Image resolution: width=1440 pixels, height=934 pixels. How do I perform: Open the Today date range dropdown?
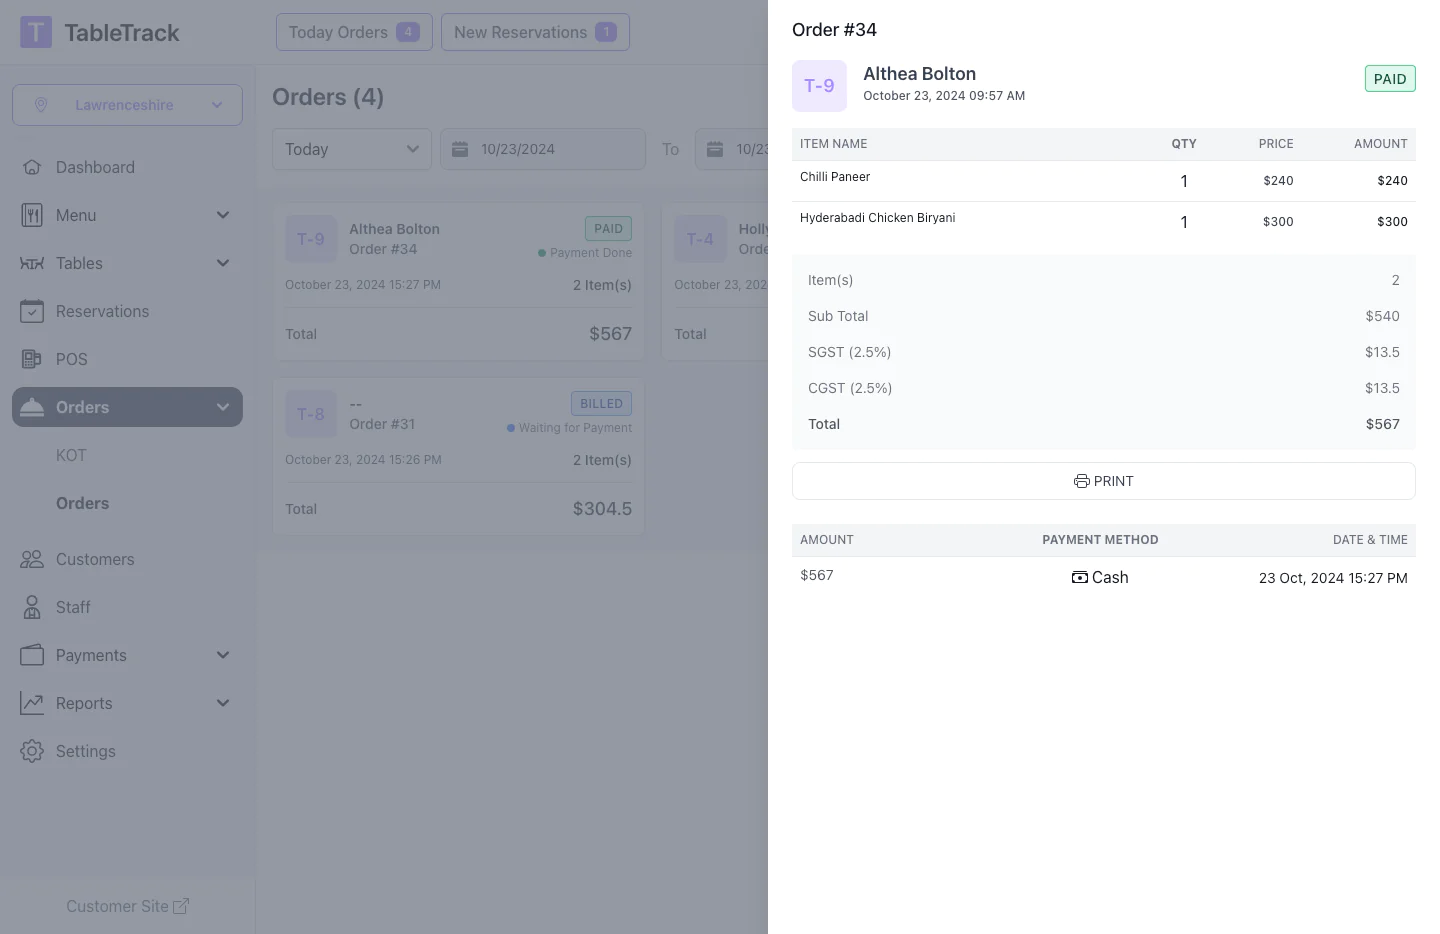click(351, 149)
